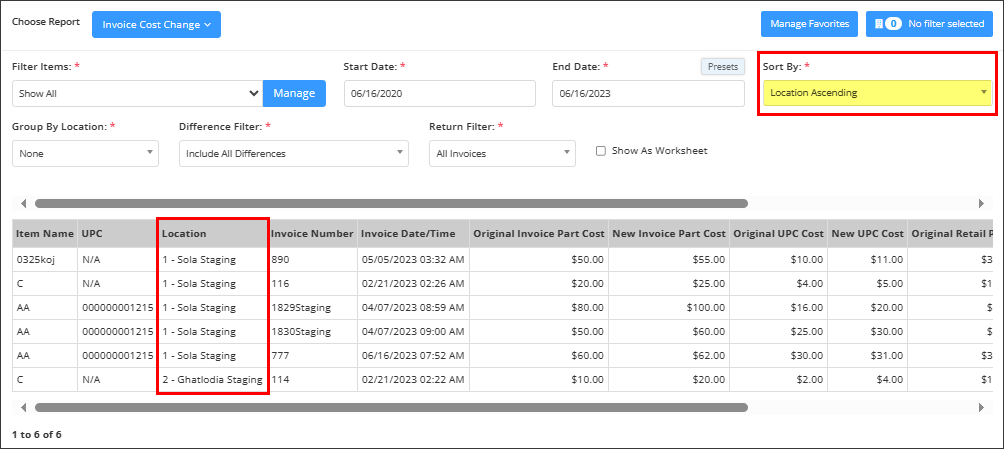Click the bottom scrollbar right arrow

point(980,407)
